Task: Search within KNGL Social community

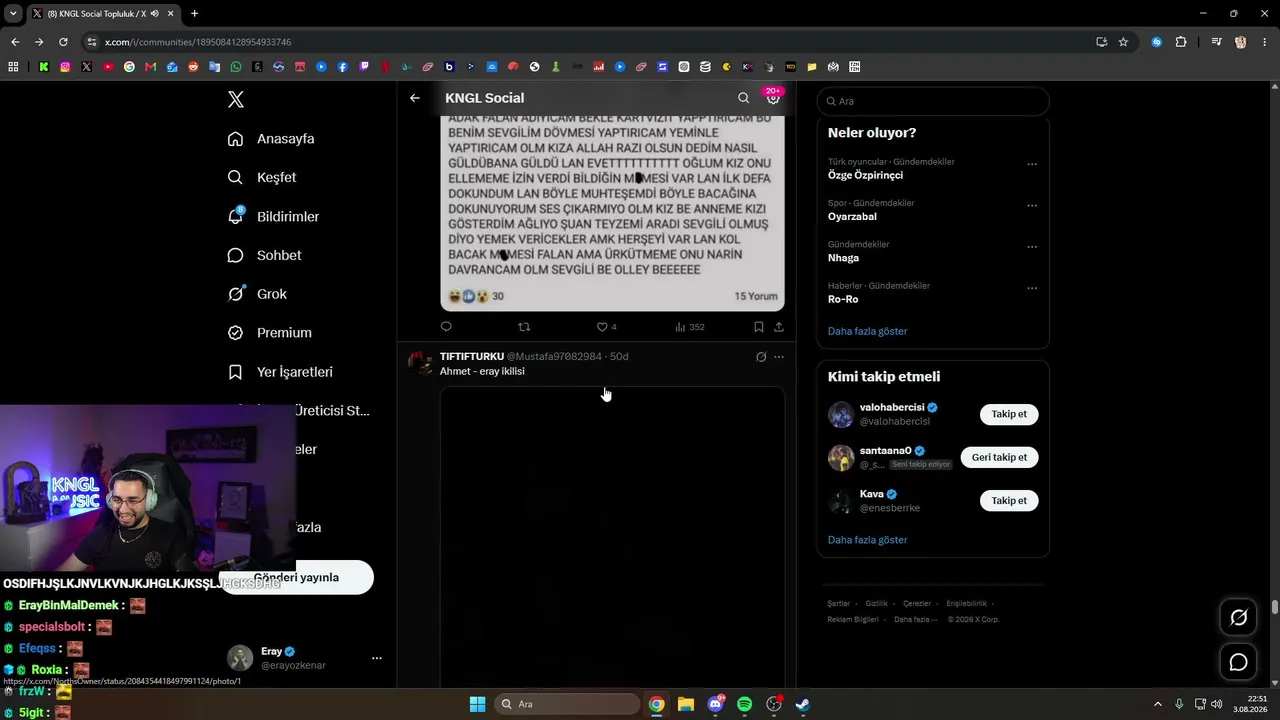Action: coord(743,98)
